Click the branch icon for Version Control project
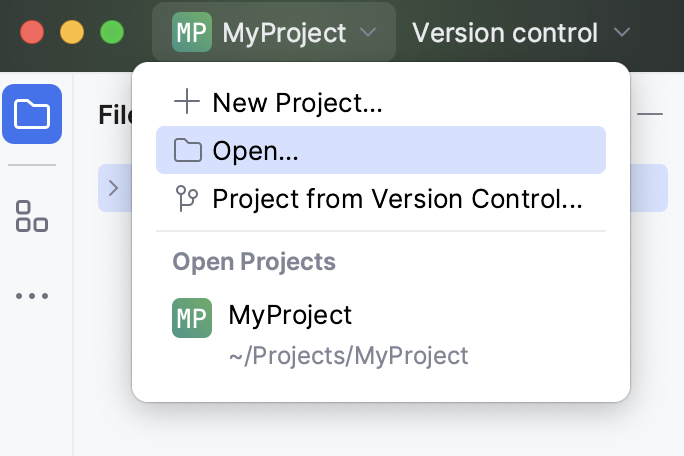 pos(187,199)
